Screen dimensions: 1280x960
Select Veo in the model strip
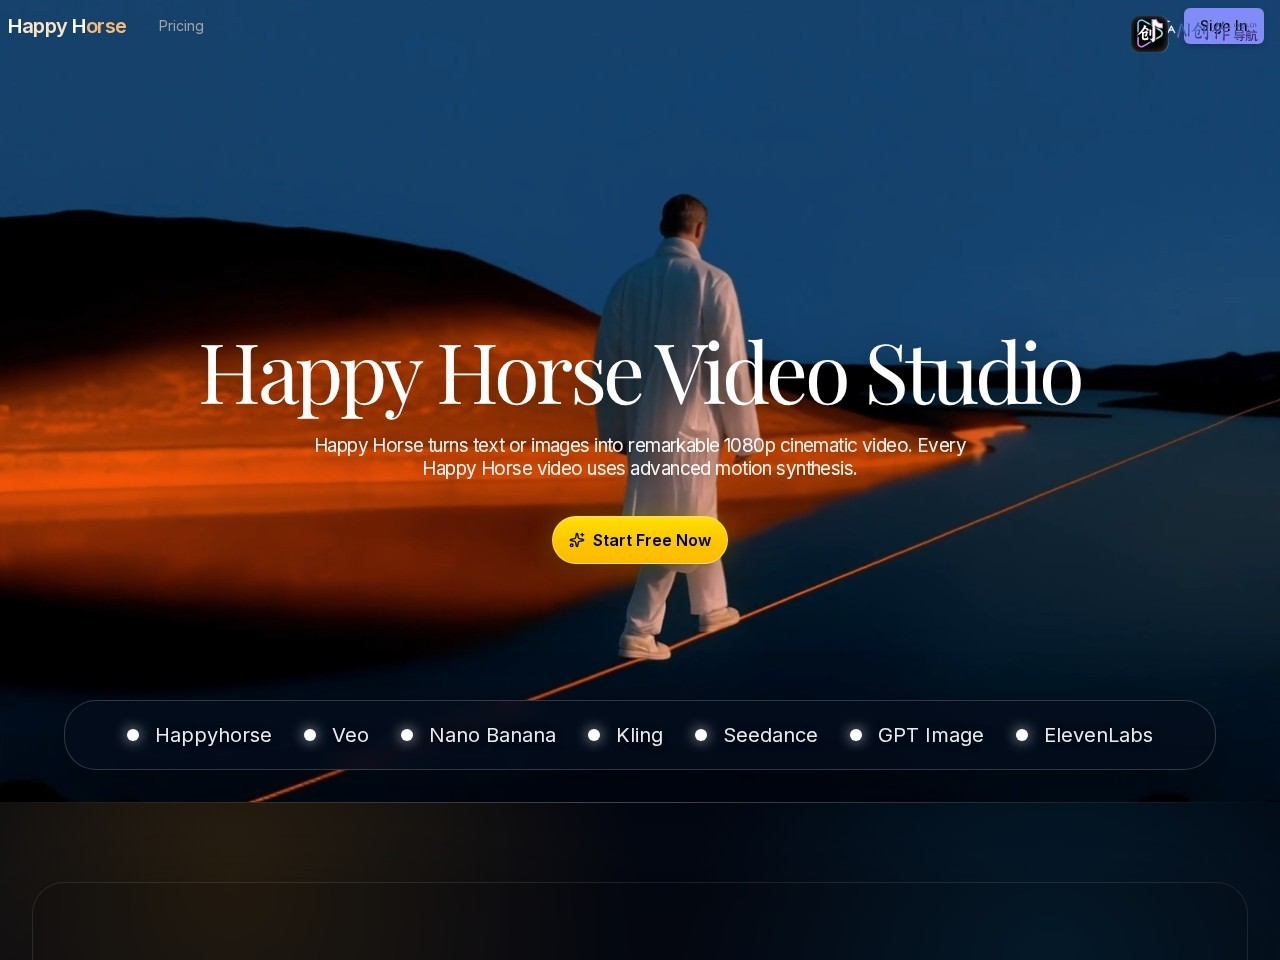tap(336, 735)
